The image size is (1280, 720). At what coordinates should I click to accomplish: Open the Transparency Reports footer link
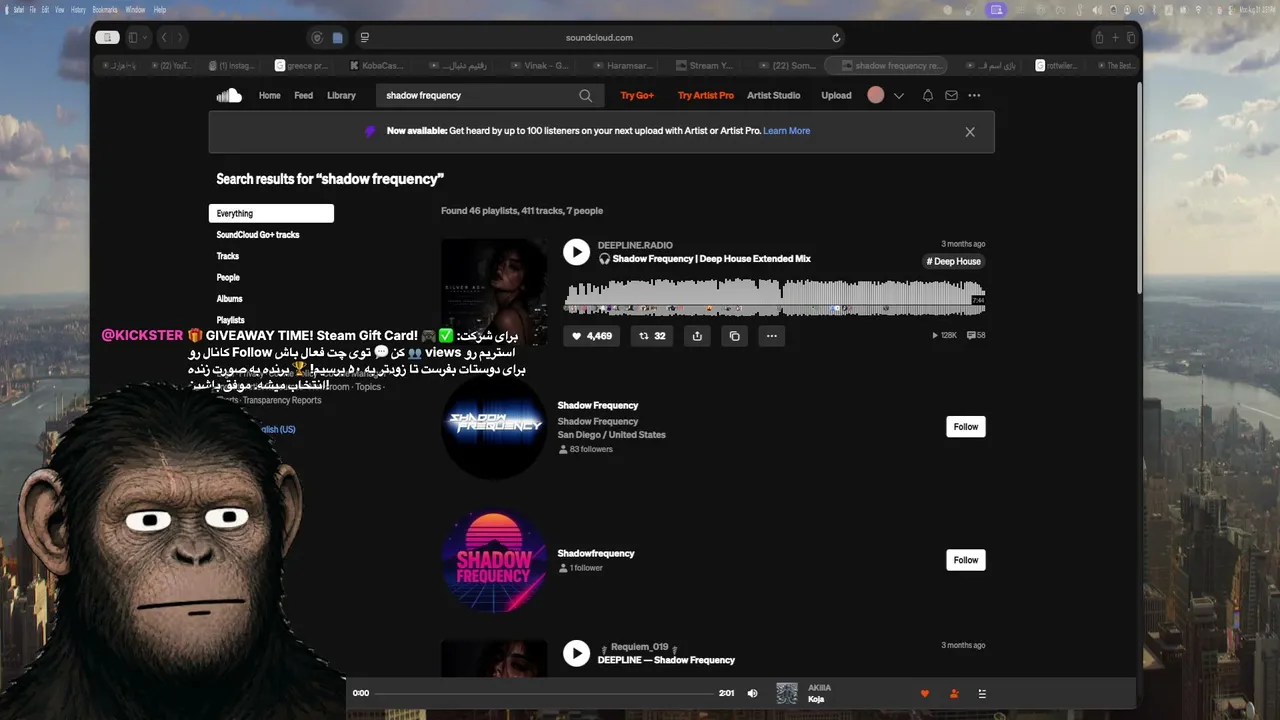click(x=282, y=400)
